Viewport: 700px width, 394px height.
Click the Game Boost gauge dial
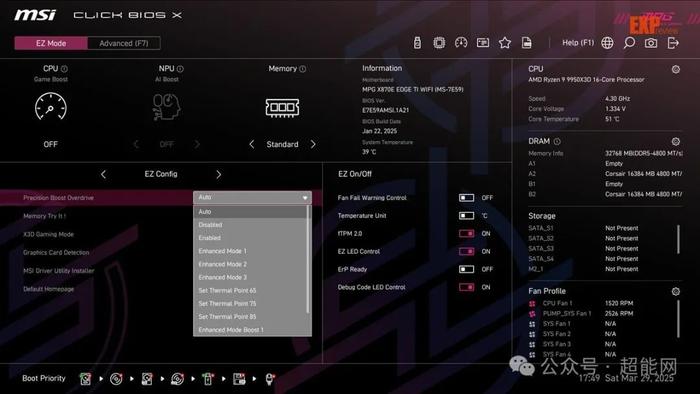click(x=50, y=107)
